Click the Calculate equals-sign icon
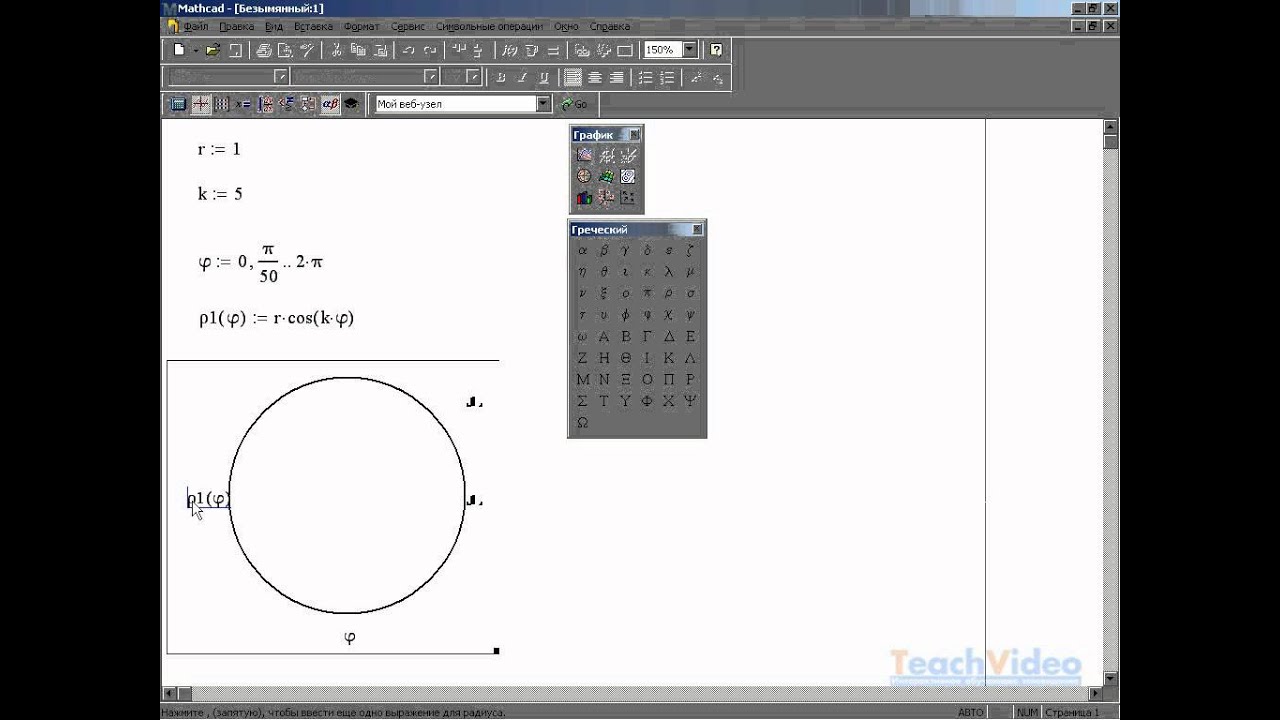 (x=553, y=50)
